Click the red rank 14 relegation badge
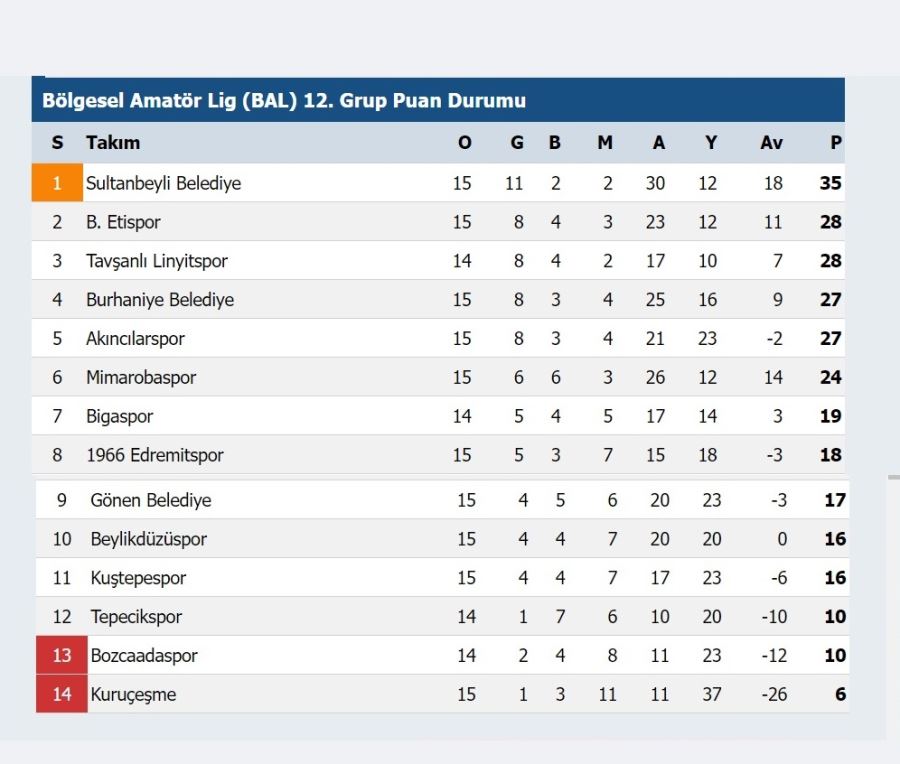This screenshot has width=900, height=764. [x=62, y=694]
